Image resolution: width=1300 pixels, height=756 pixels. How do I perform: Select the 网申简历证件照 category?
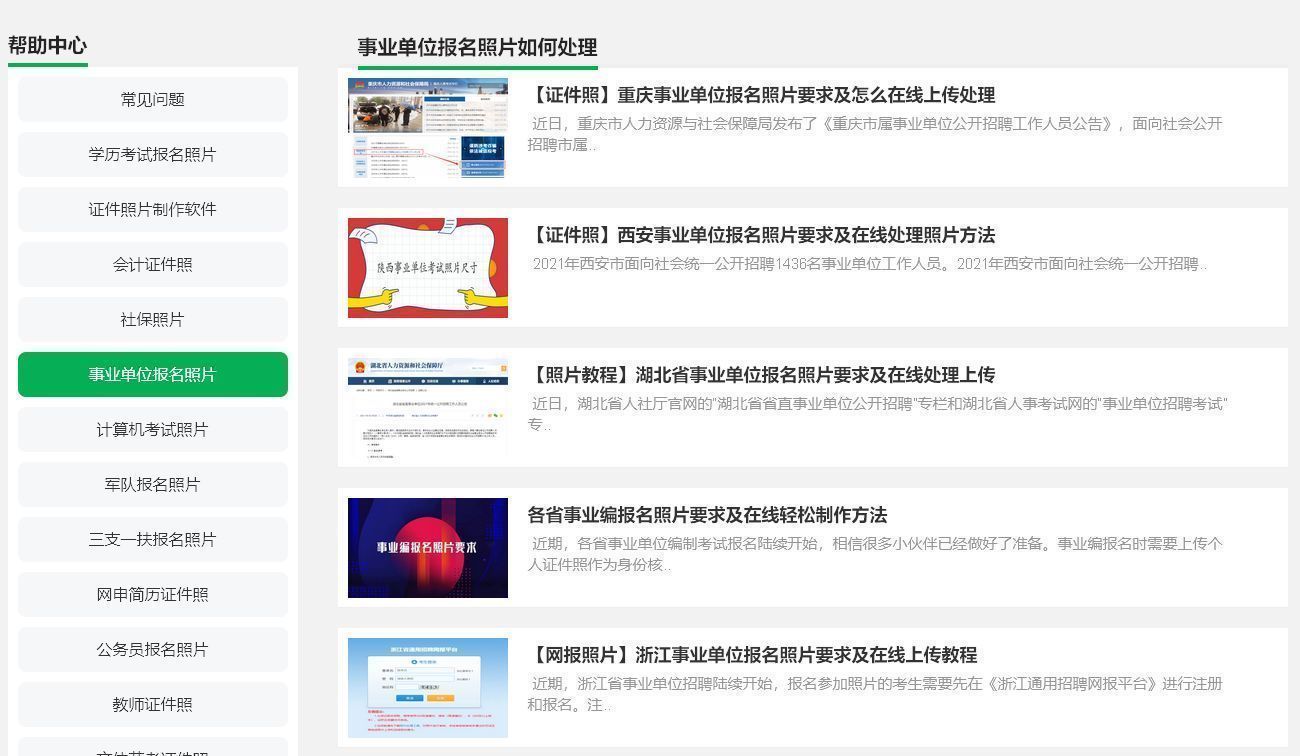click(x=152, y=594)
